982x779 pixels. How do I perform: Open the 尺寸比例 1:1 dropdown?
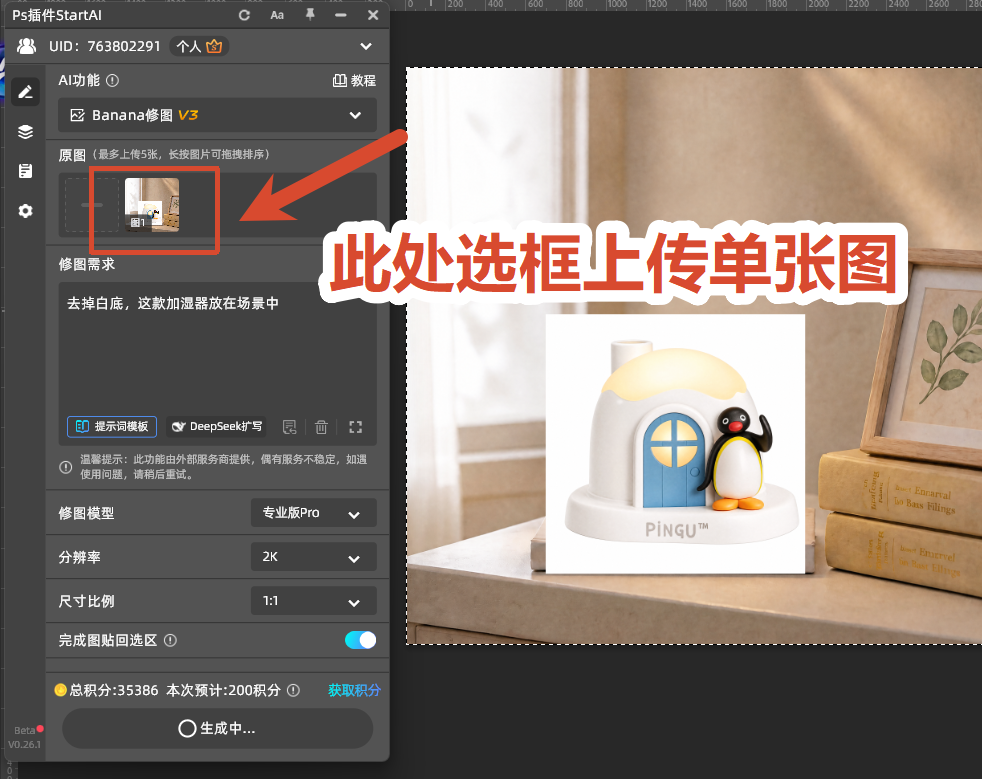click(x=314, y=601)
